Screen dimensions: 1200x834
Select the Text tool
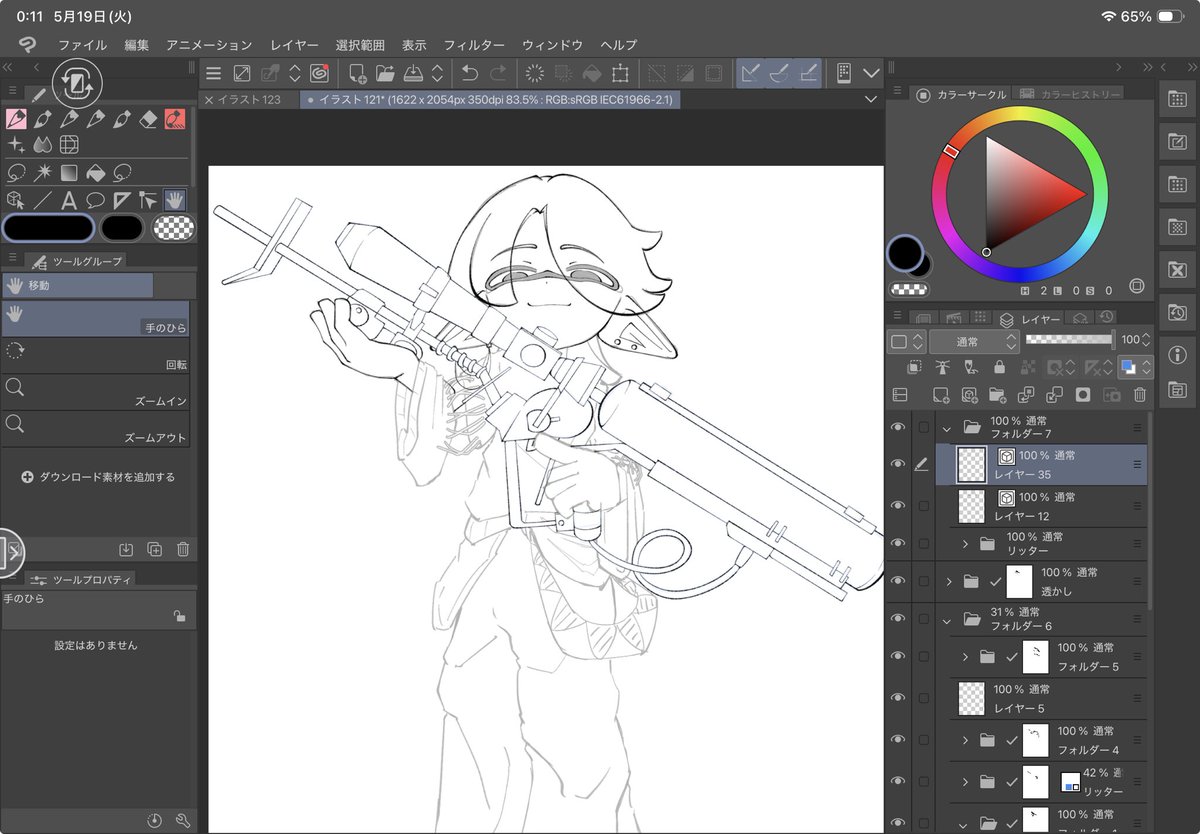69,199
